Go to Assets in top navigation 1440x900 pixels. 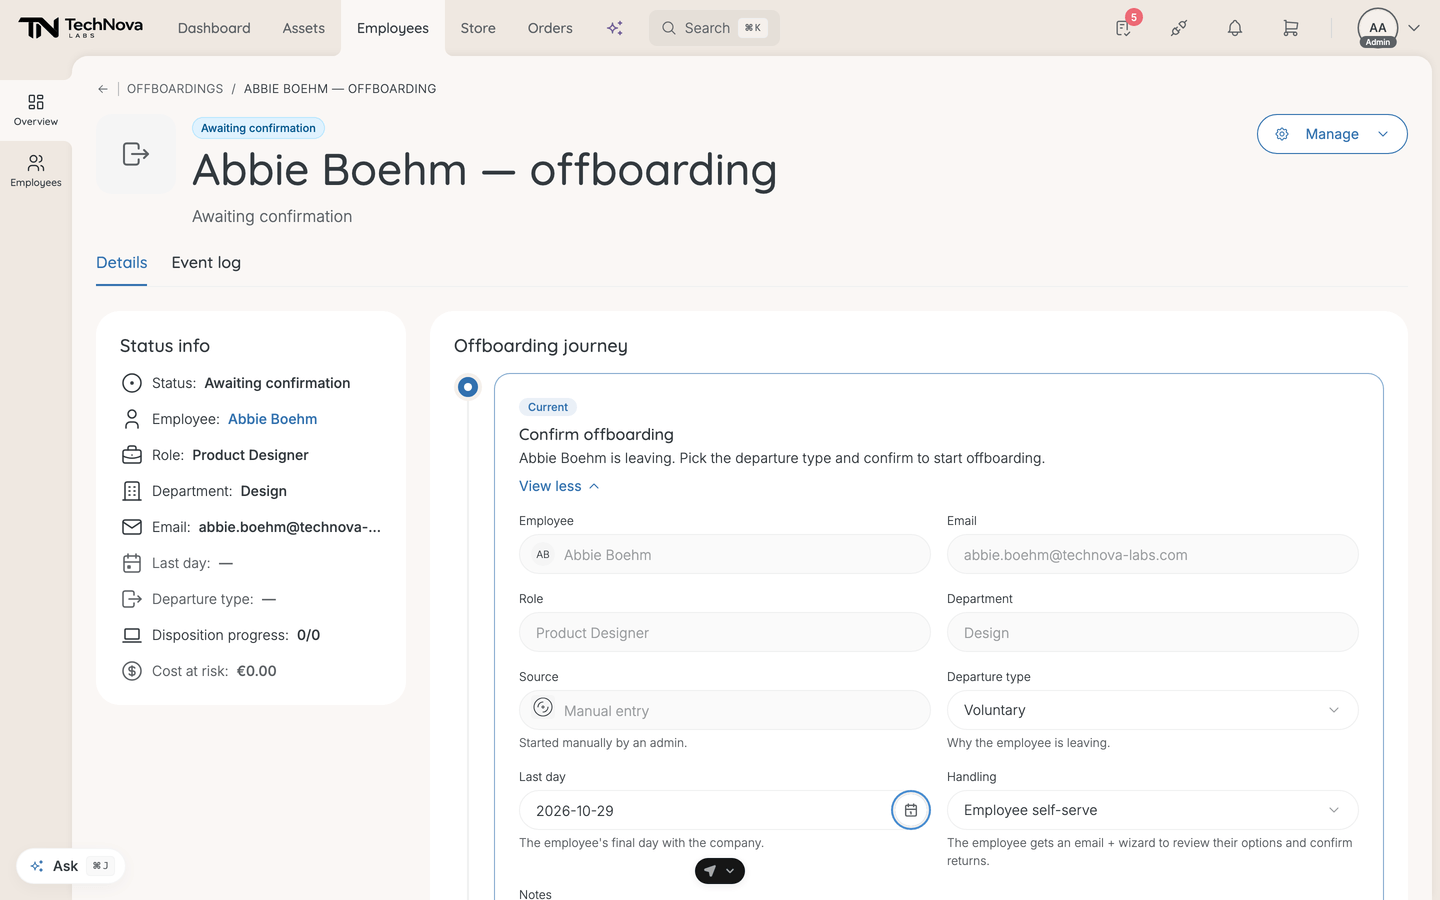304,28
